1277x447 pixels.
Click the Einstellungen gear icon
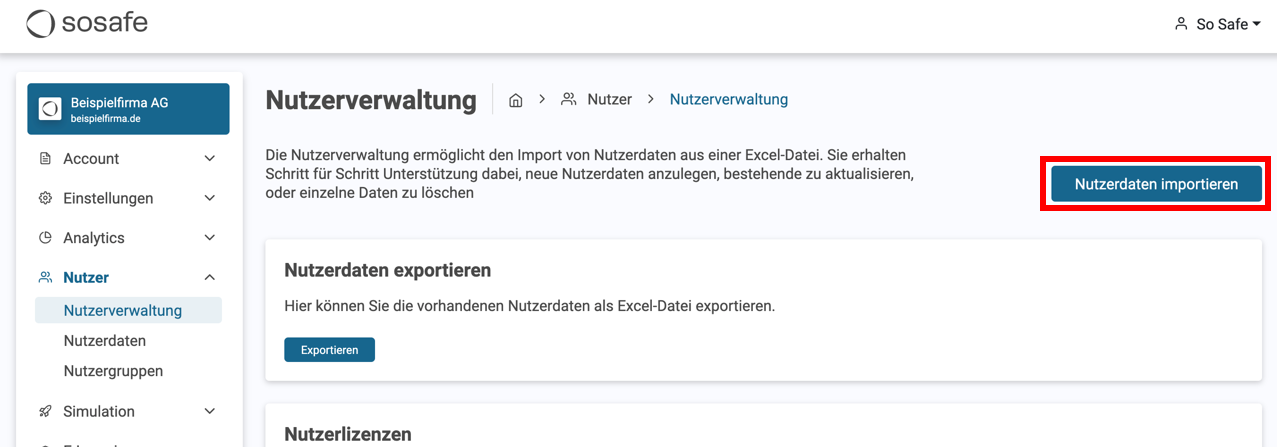(45, 198)
